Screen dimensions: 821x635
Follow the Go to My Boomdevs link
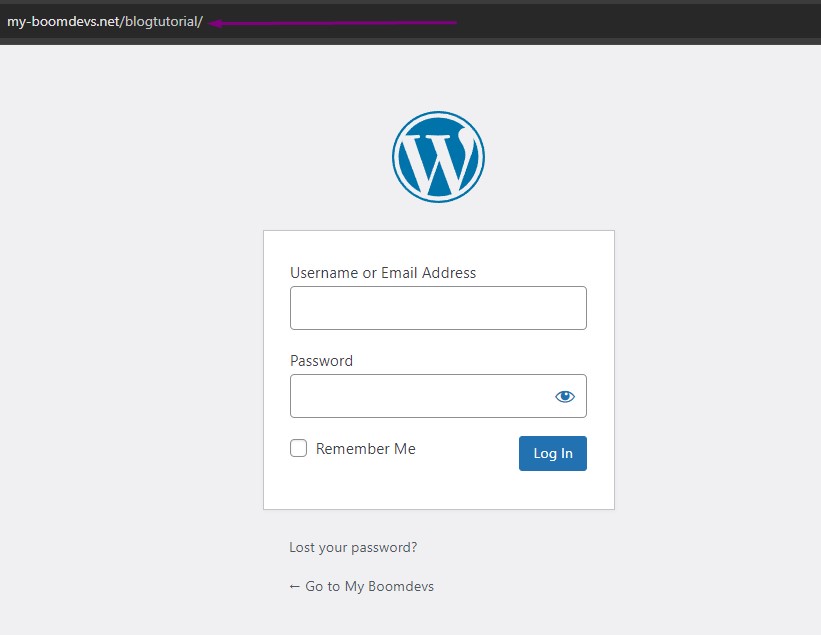361,586
